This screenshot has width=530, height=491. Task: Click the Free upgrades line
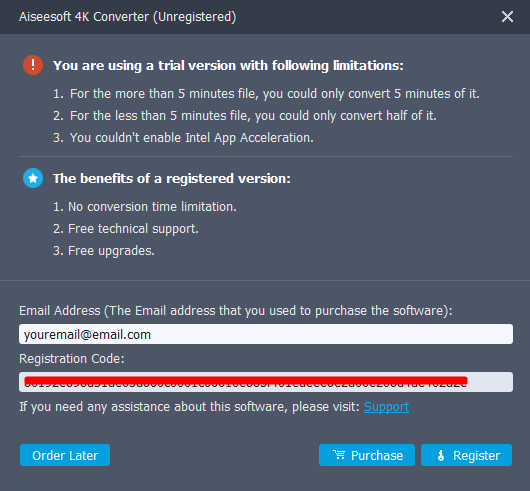[x=104, y=251]
